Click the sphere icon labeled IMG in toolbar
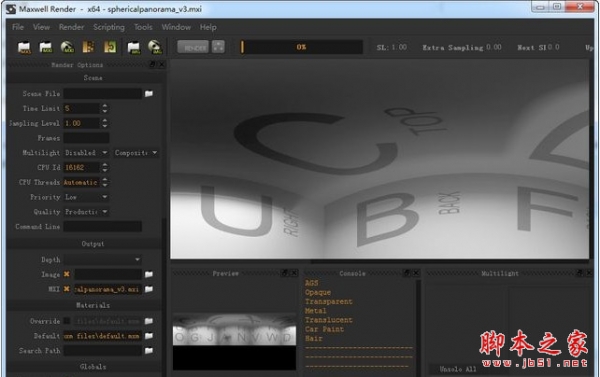600x377 pixels. point(155,47)
